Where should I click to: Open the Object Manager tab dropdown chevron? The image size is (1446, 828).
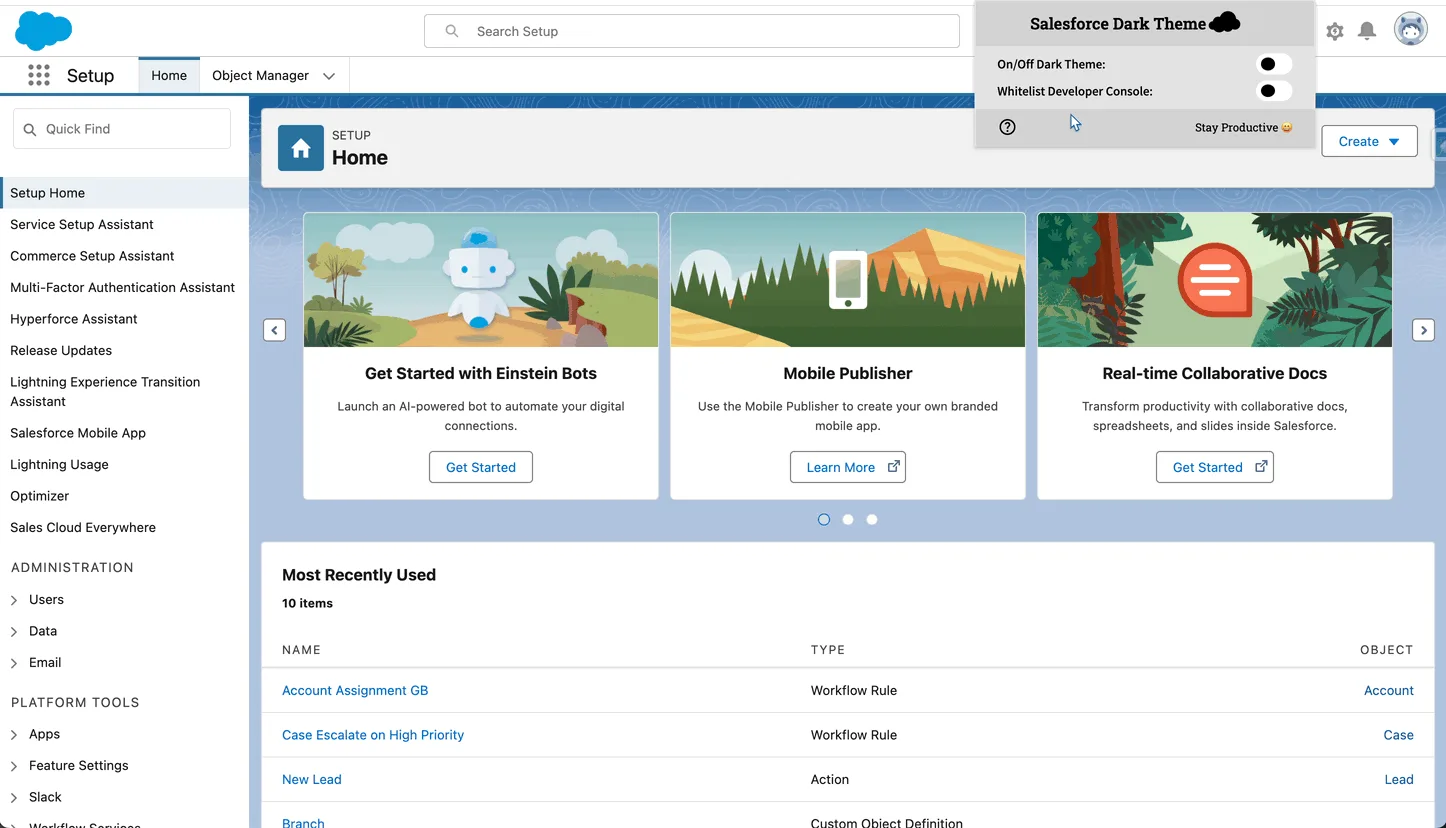pos(328,76)
